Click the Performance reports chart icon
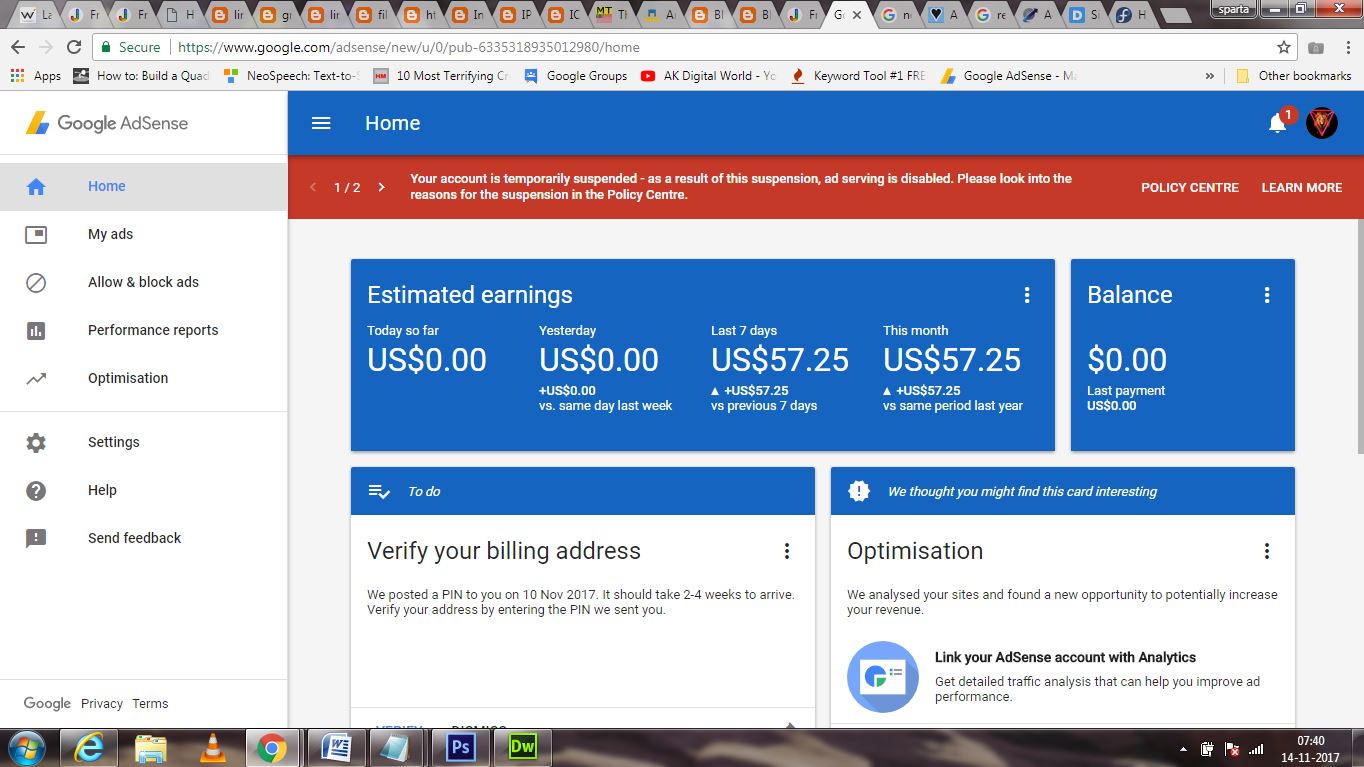This screenshot has width=1364, height=767. (36, 330)
